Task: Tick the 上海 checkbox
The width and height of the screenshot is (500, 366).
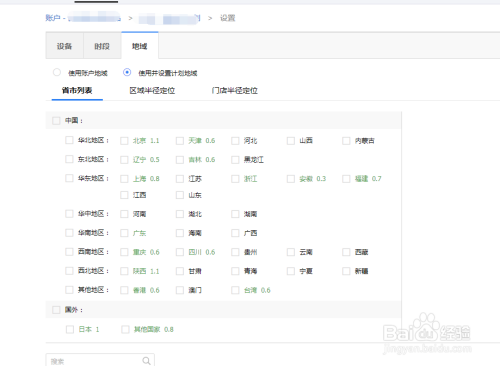Action: tap(124, 179)
